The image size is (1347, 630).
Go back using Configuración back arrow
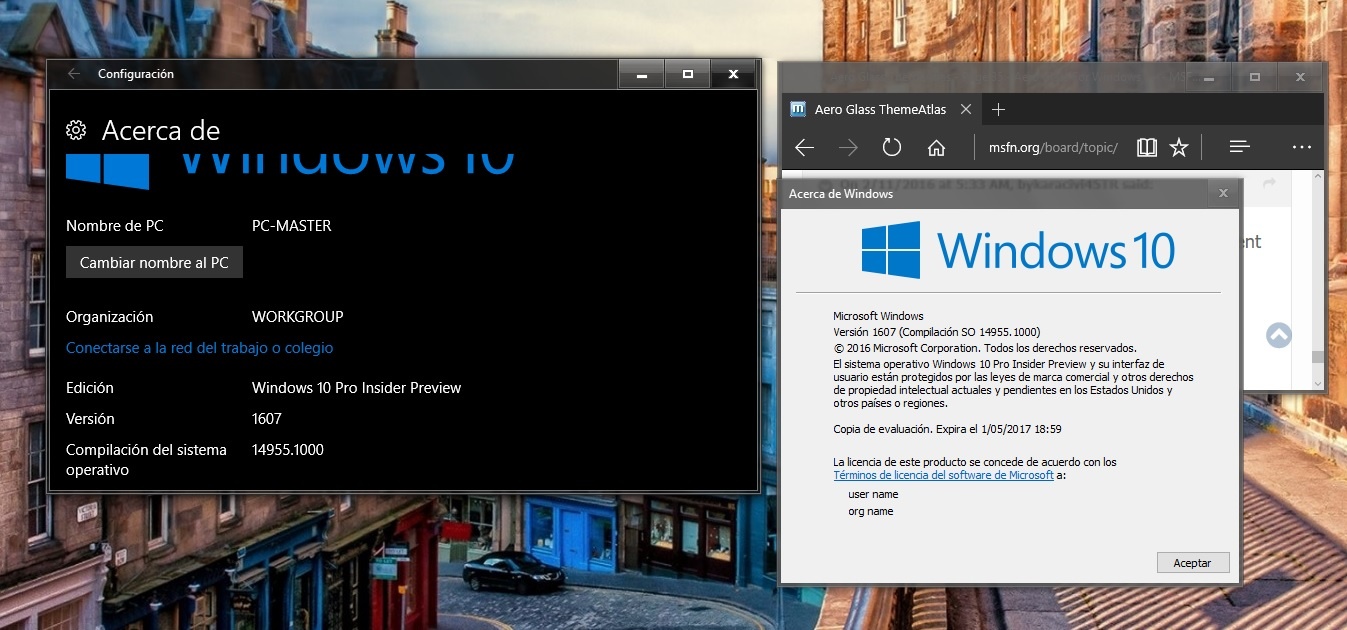point(73,74)
